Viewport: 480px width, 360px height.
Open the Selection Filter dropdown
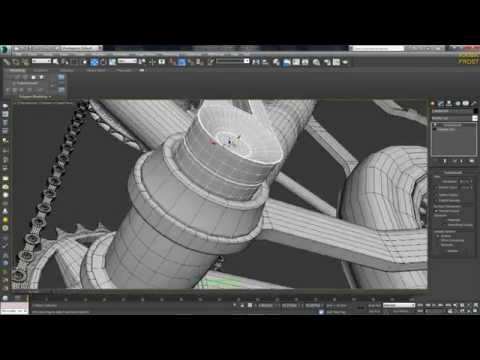click(41, 61)
